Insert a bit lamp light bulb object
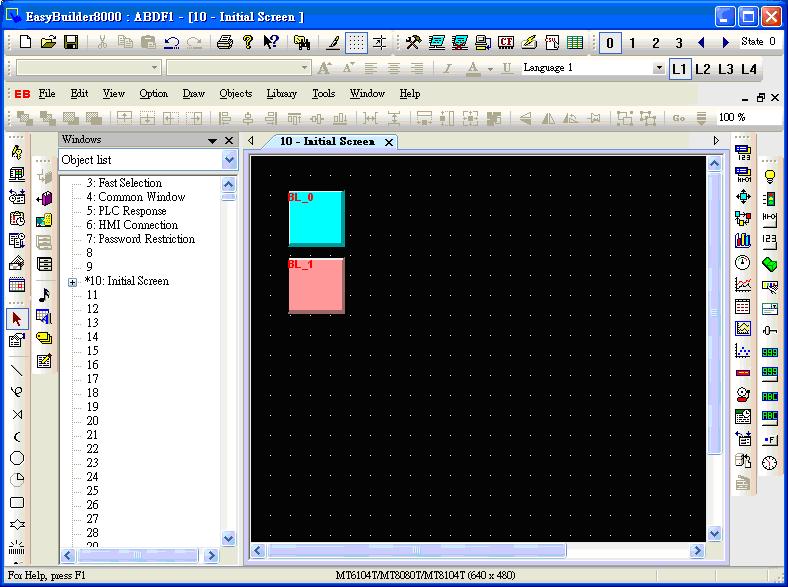788x587 pixels. coord(769,176)
